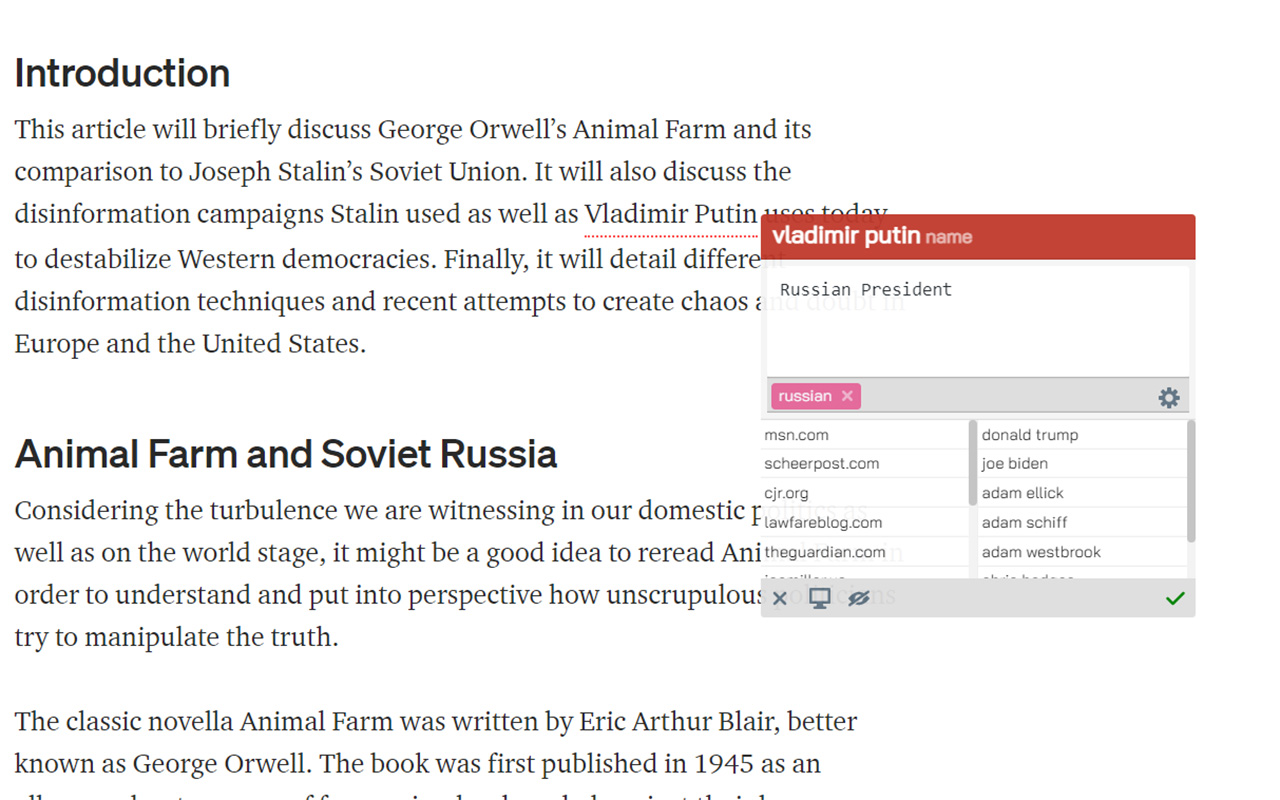1280x800 pixels.
Task: Open annotation settings gear icon
Action: (1169, 398)
